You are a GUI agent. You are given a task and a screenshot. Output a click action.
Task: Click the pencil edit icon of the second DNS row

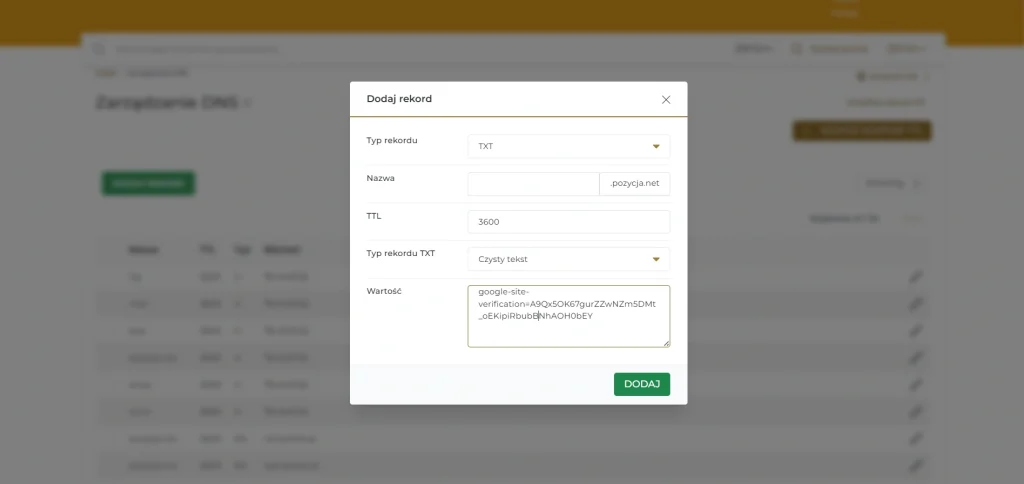(x=916, y=304)
